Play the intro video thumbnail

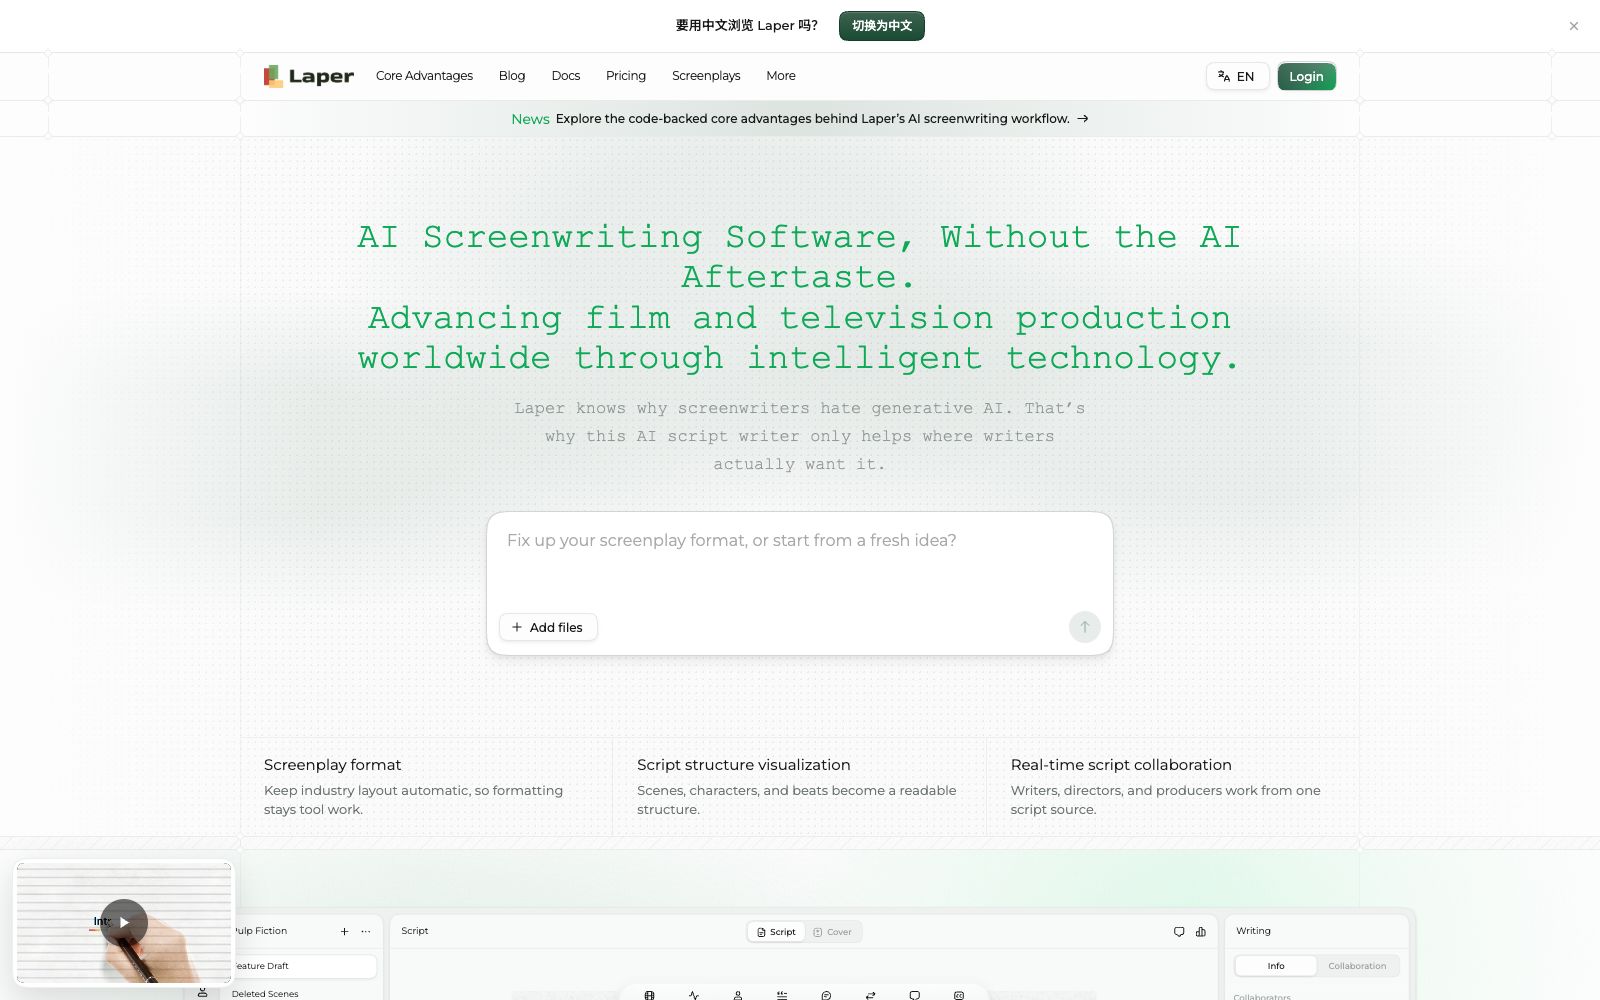point(124,922)
